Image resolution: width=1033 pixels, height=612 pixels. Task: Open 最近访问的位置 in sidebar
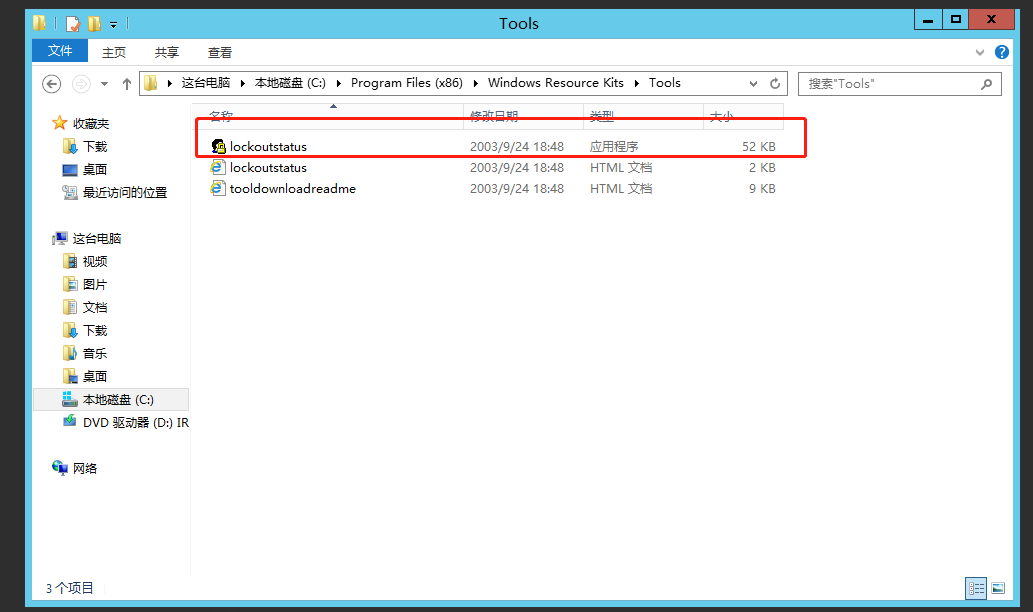[125, 192]
